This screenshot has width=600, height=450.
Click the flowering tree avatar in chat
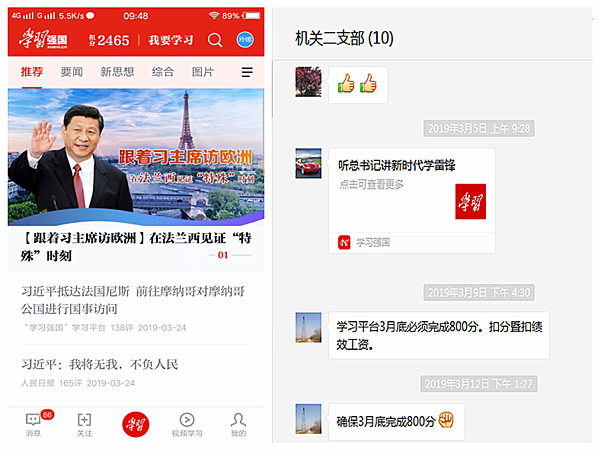point(308,82)
